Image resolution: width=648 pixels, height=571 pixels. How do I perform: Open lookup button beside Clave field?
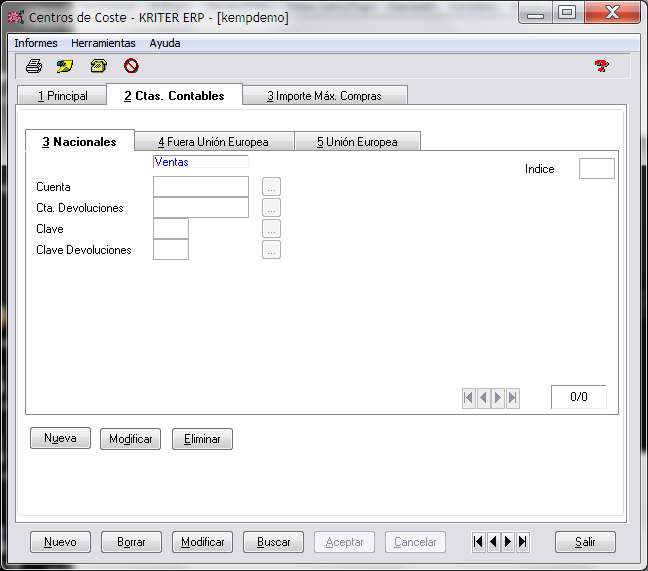tap(272, 228)
